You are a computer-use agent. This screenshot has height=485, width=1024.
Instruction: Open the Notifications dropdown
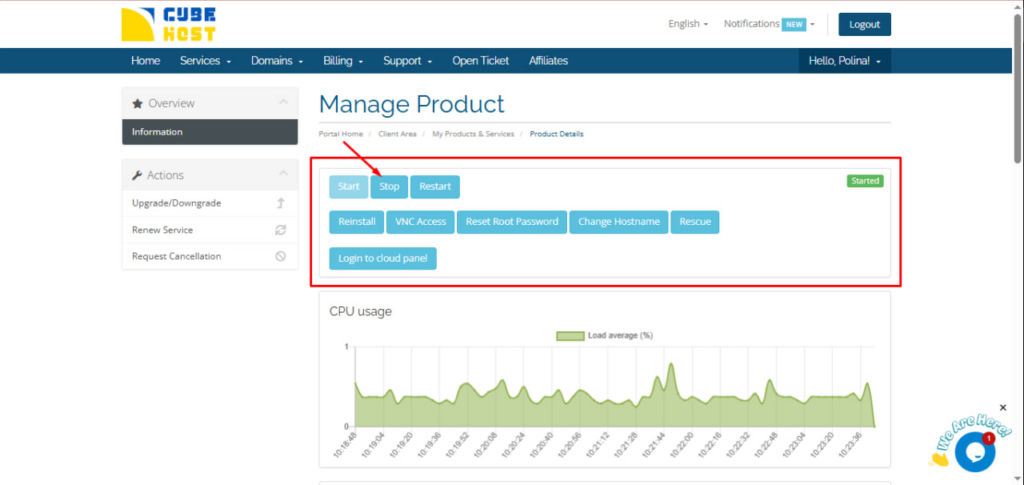click(768, 24)
